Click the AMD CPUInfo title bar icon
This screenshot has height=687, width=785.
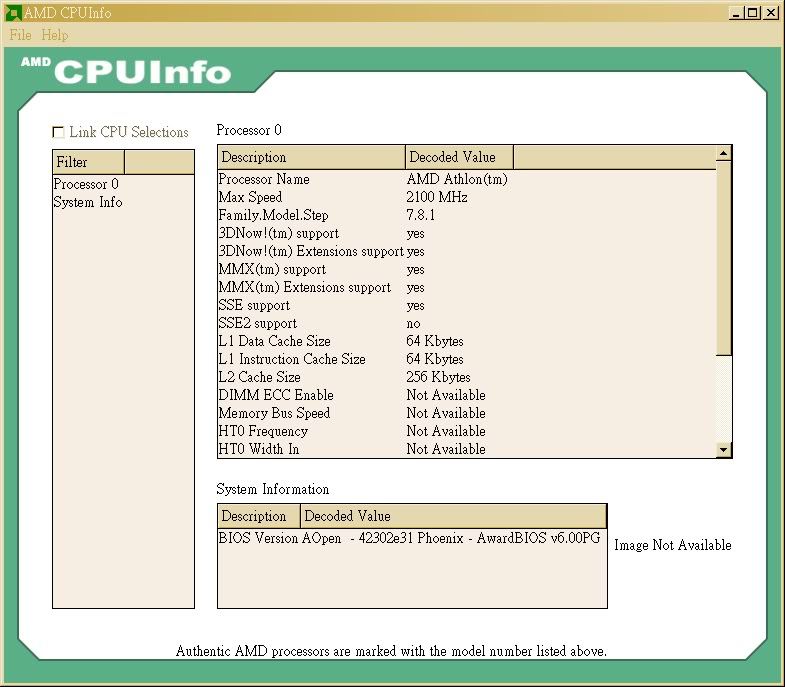(13, 12)
